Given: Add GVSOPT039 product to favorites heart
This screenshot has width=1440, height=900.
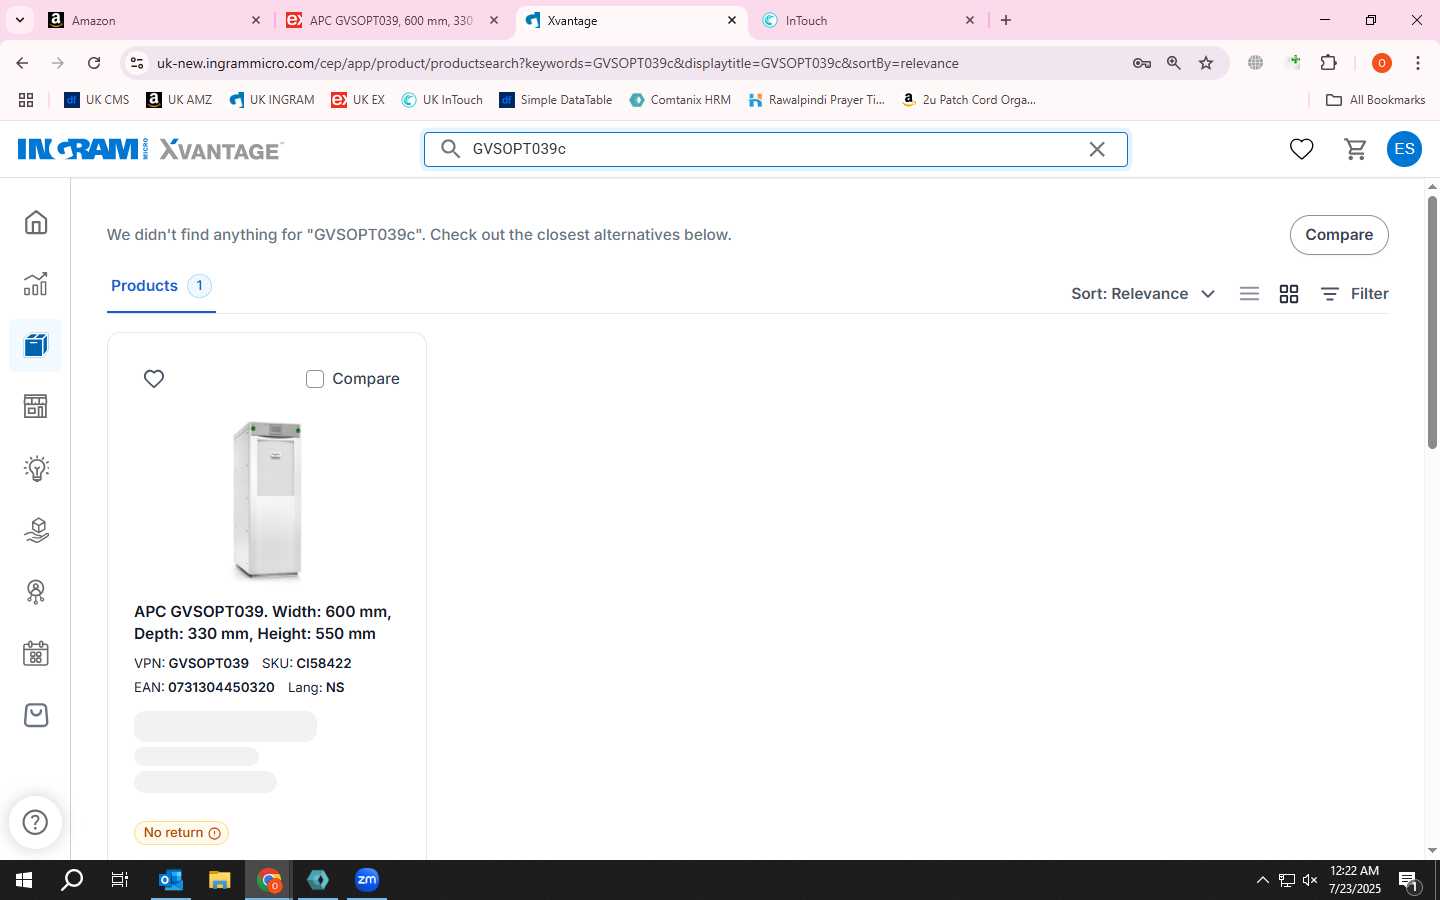Looking at the screenshot, I should (154, 379).
